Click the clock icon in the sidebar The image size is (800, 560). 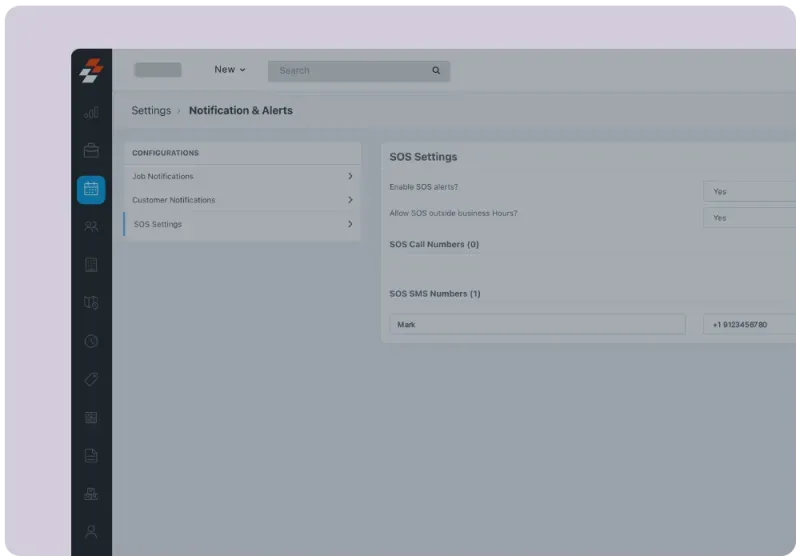tap(91, 341)
